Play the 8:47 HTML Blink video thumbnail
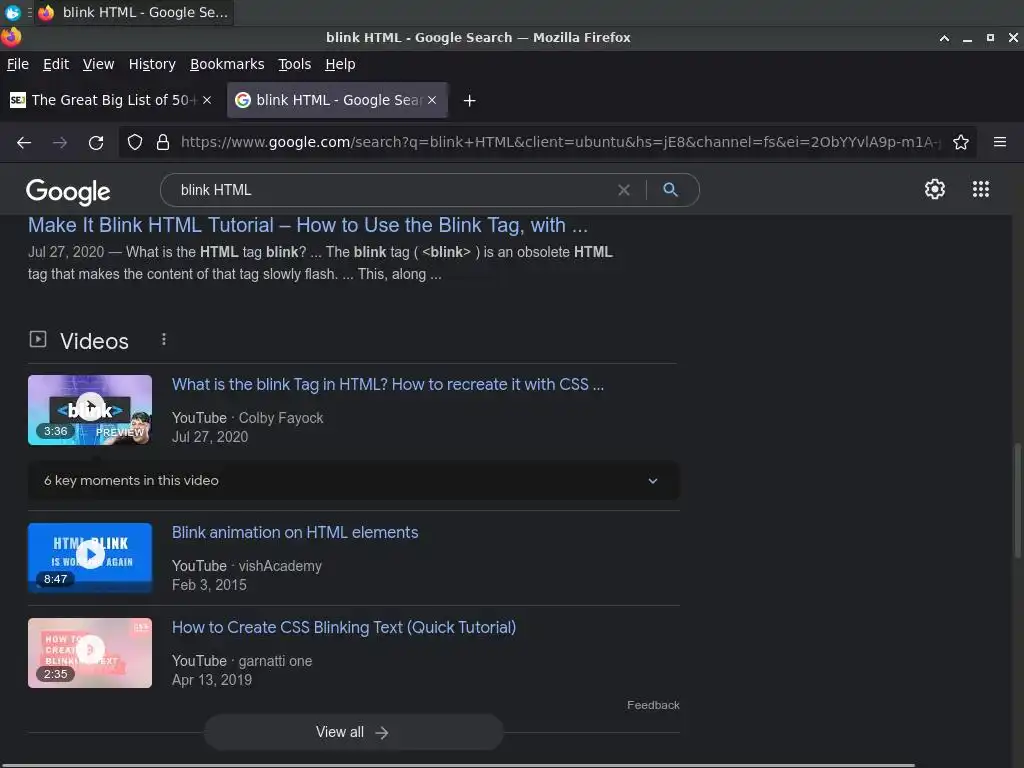1024x768 pixels. (x=90, y=558)
